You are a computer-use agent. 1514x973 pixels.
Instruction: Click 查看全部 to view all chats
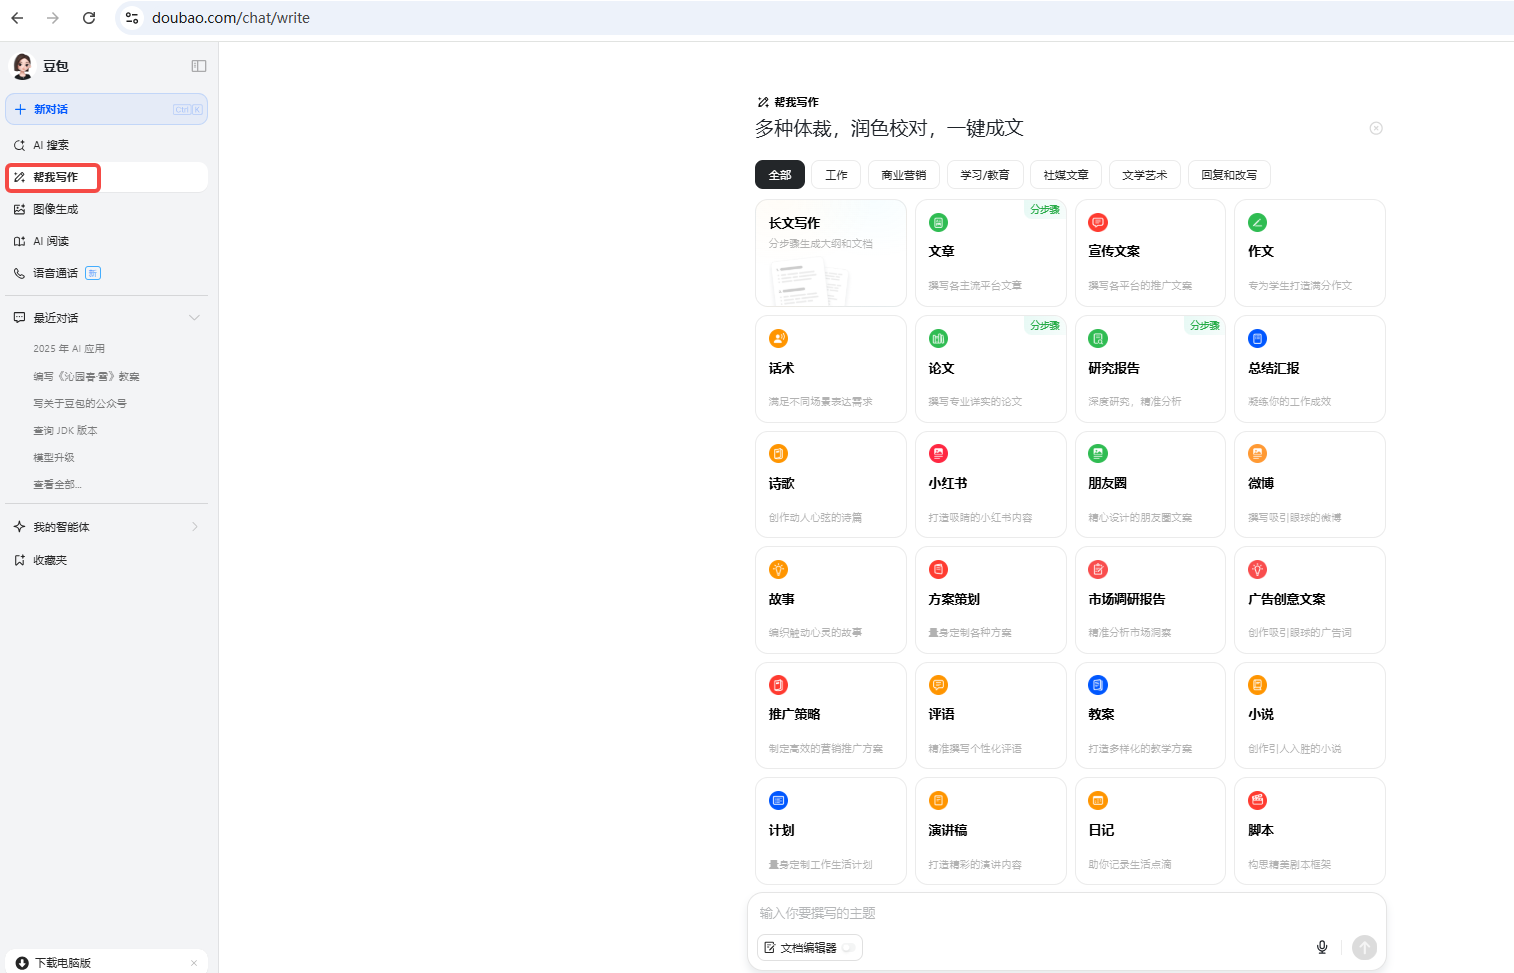coord(57,485)
